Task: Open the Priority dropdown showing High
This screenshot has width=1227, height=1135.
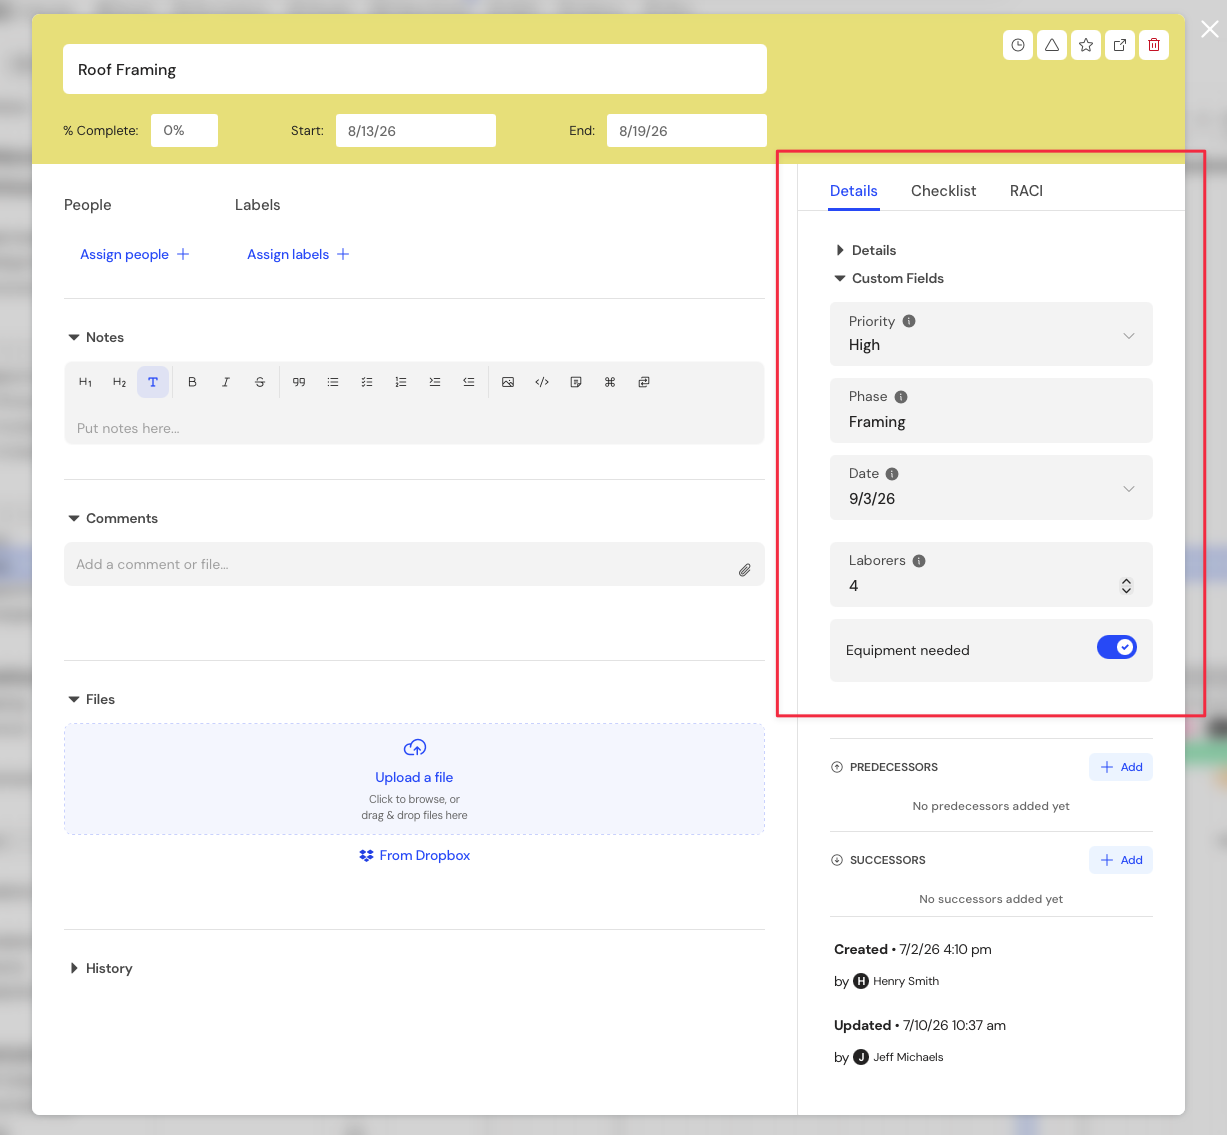Action: coord(991,334)
